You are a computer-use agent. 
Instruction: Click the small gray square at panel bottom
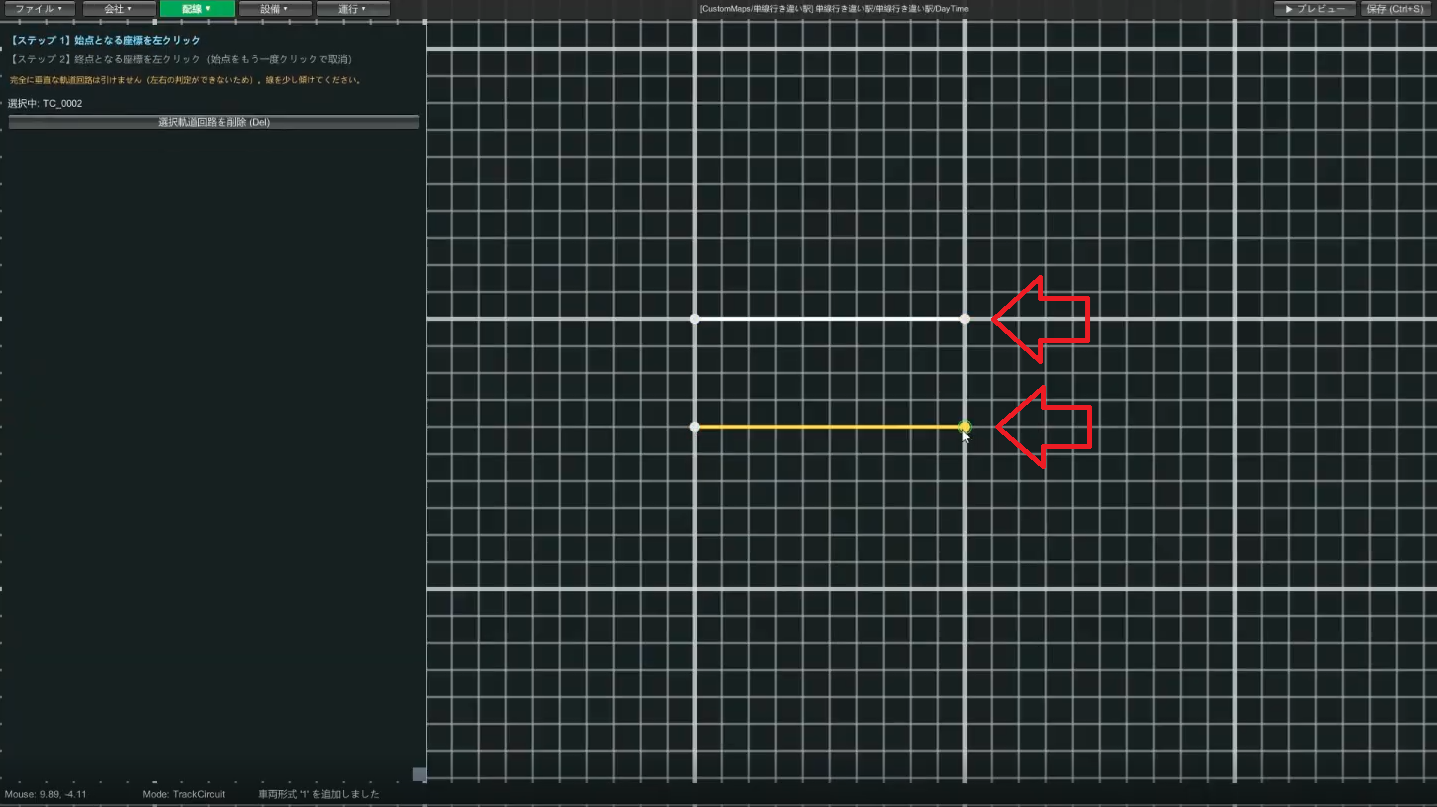(419, 774)
